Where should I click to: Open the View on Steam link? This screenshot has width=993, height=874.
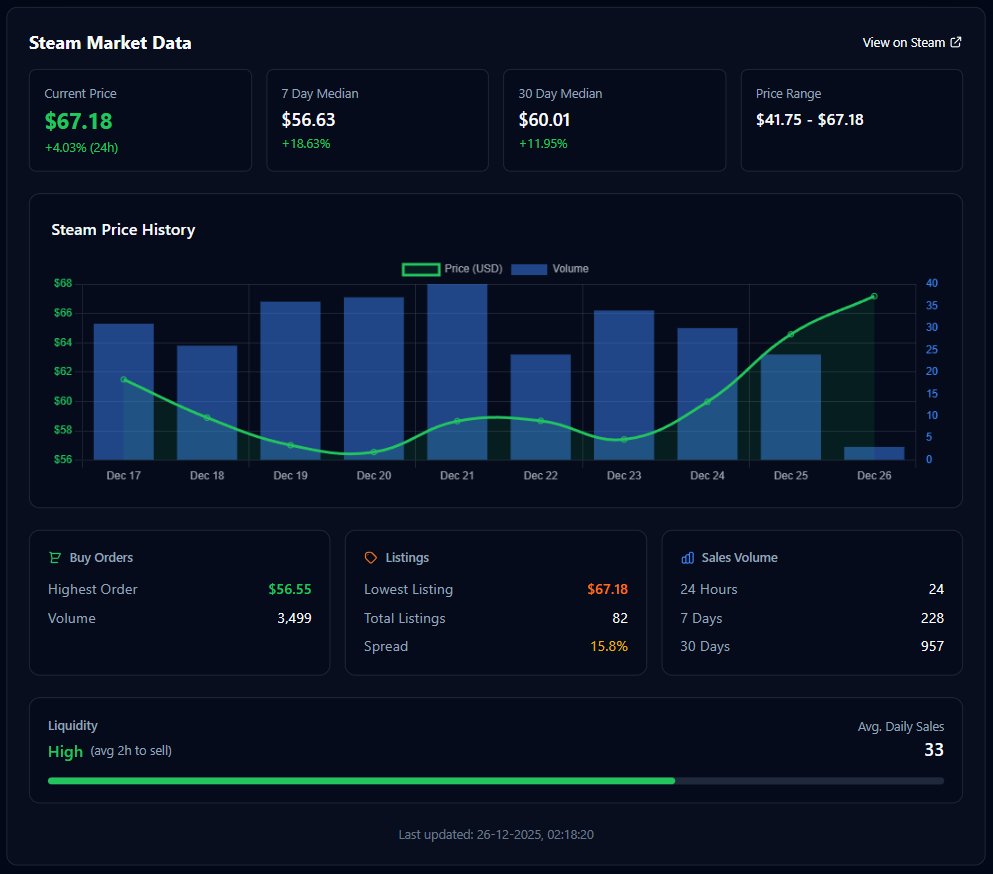click(911, 42)
